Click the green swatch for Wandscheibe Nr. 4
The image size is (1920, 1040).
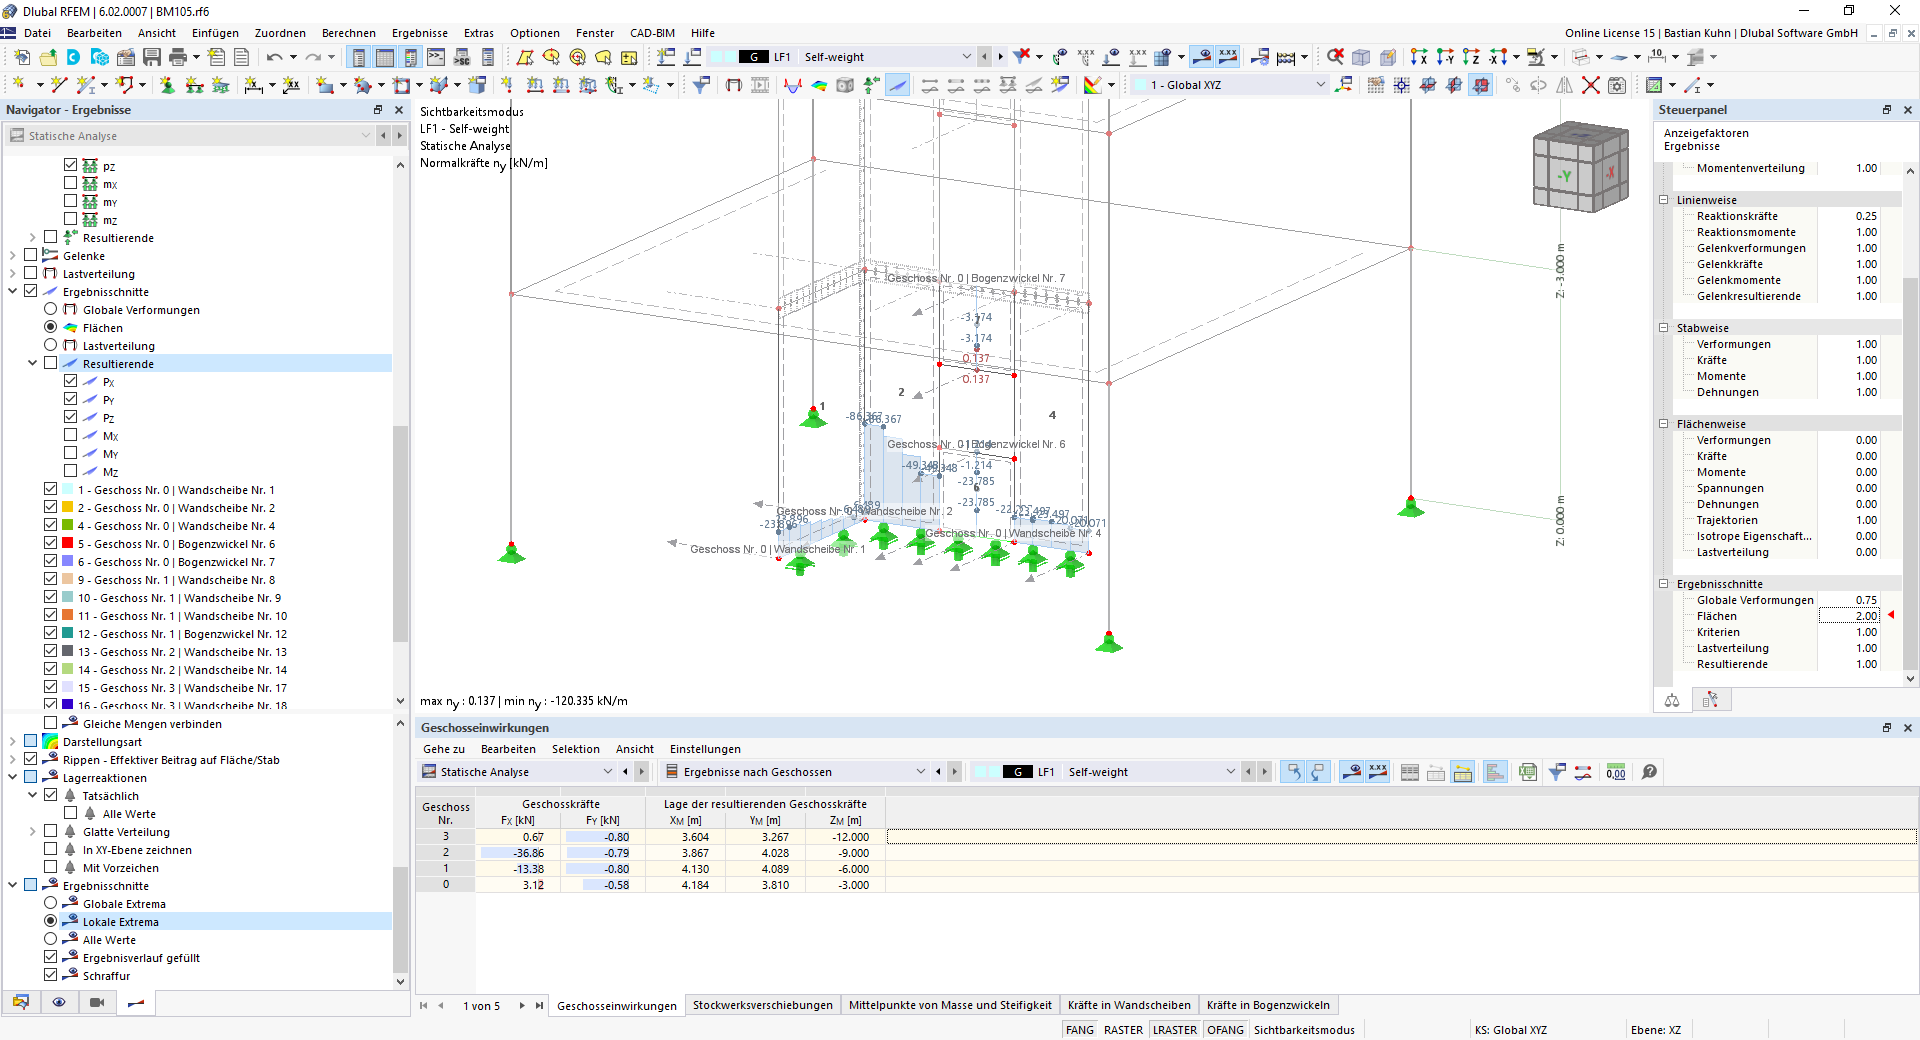tap(68, 525)
